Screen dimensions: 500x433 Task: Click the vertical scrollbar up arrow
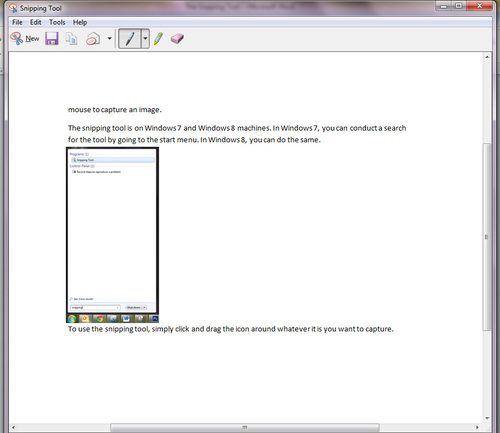pos(487,57)
